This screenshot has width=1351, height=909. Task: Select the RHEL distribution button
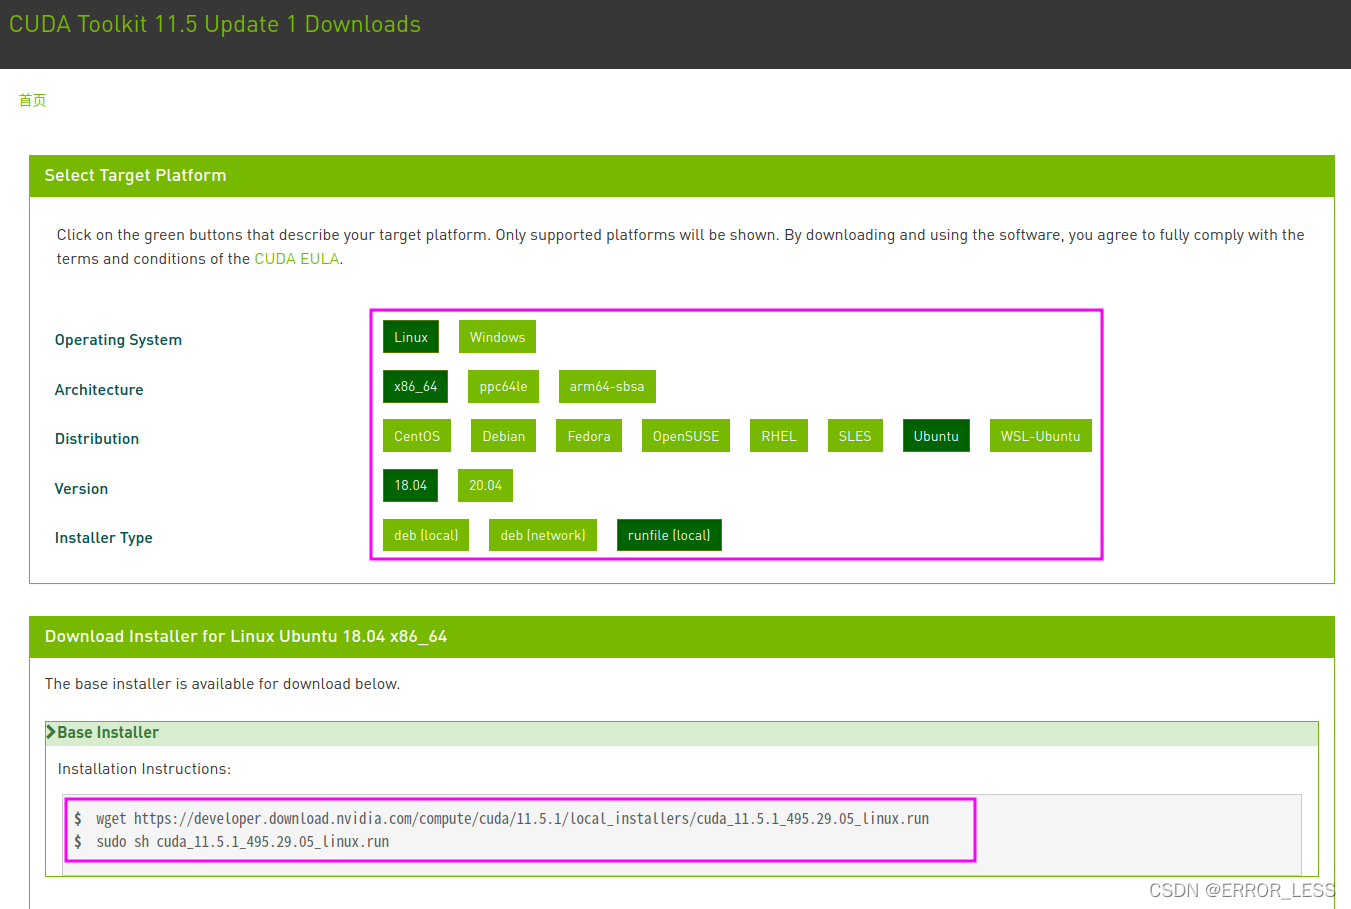pos(779,436)
